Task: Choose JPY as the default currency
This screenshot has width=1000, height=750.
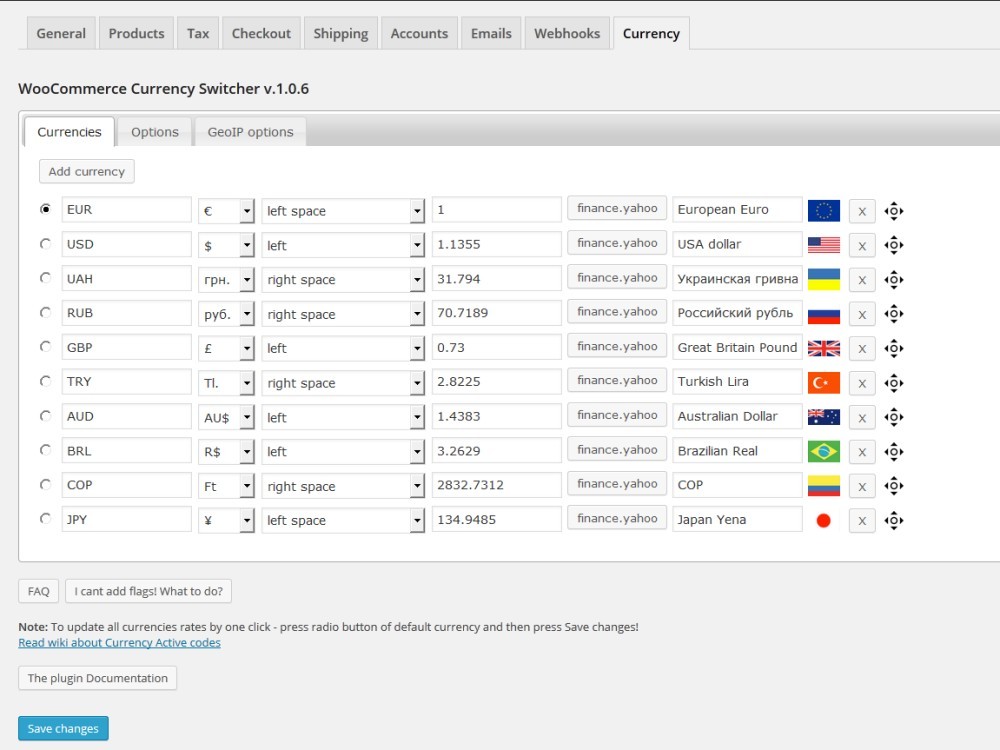Action: point(45,519)
